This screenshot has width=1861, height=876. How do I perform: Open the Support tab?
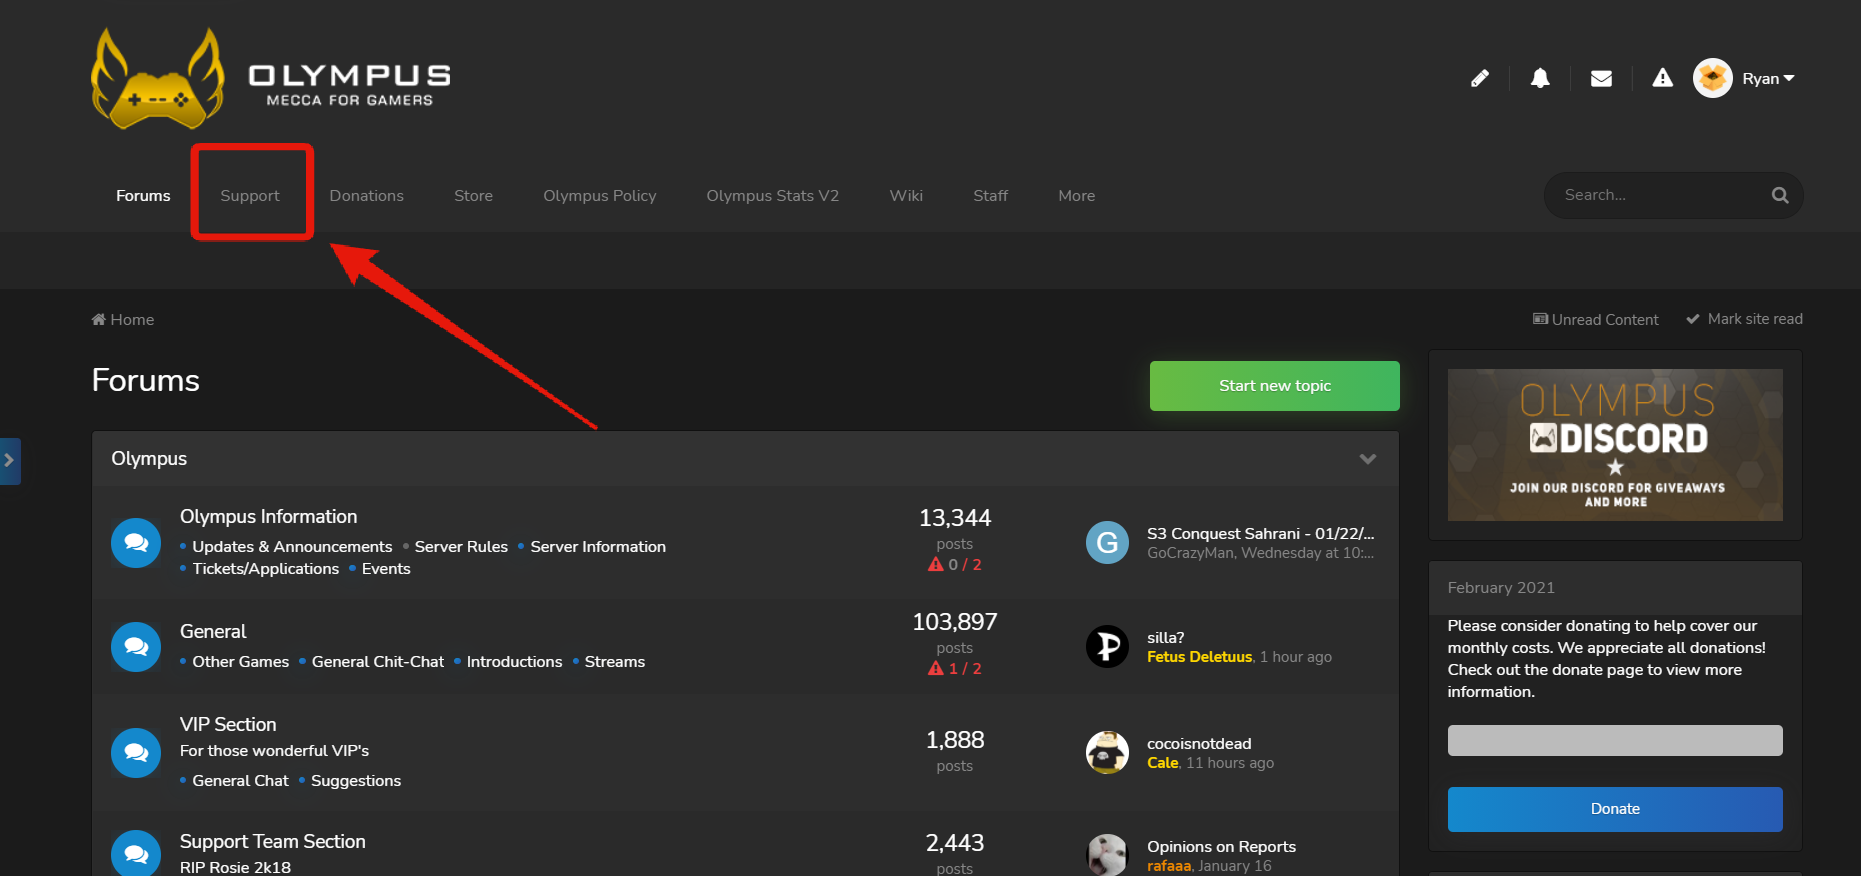click(250, 196)
